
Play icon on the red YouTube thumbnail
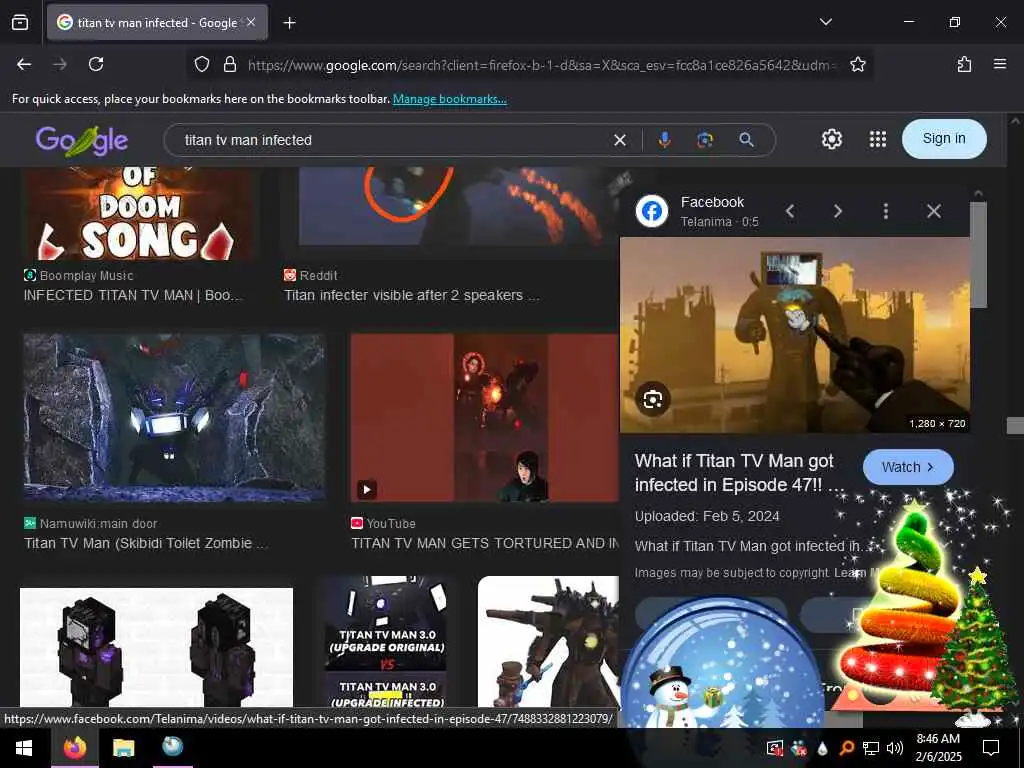pyautogui.click(x=367, y=489)
